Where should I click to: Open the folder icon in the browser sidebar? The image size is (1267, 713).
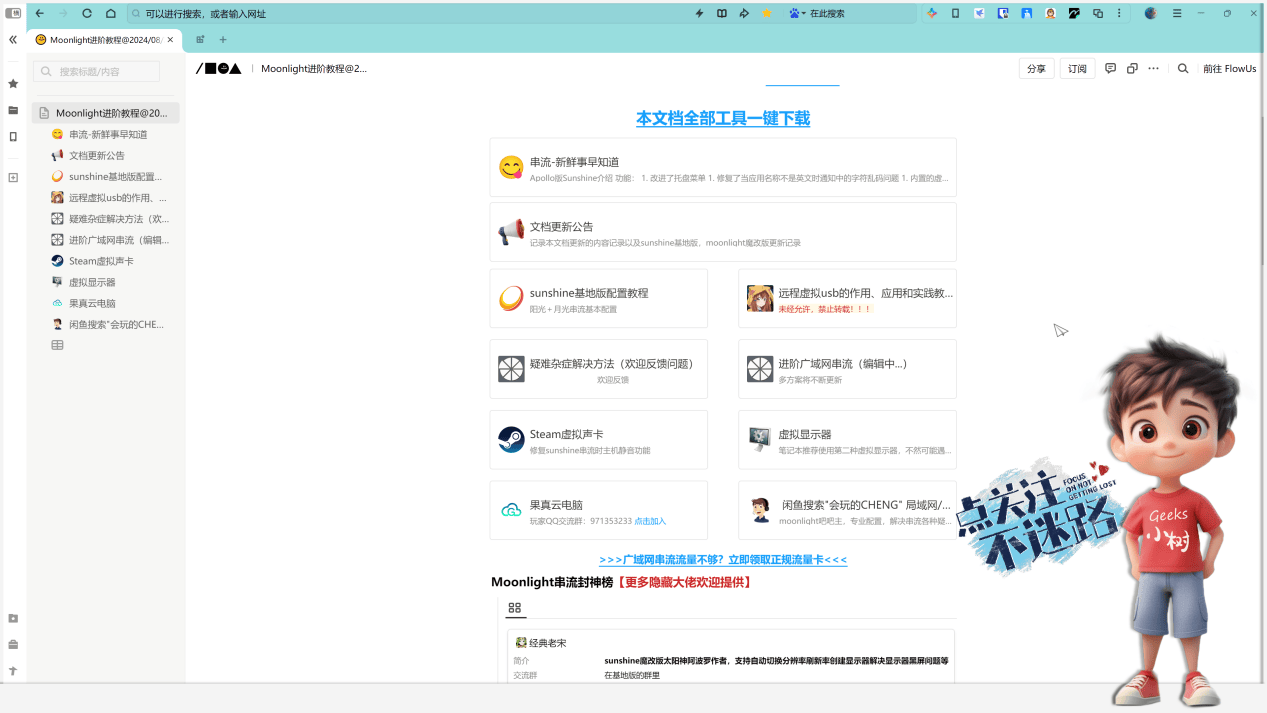coord(13,110)
